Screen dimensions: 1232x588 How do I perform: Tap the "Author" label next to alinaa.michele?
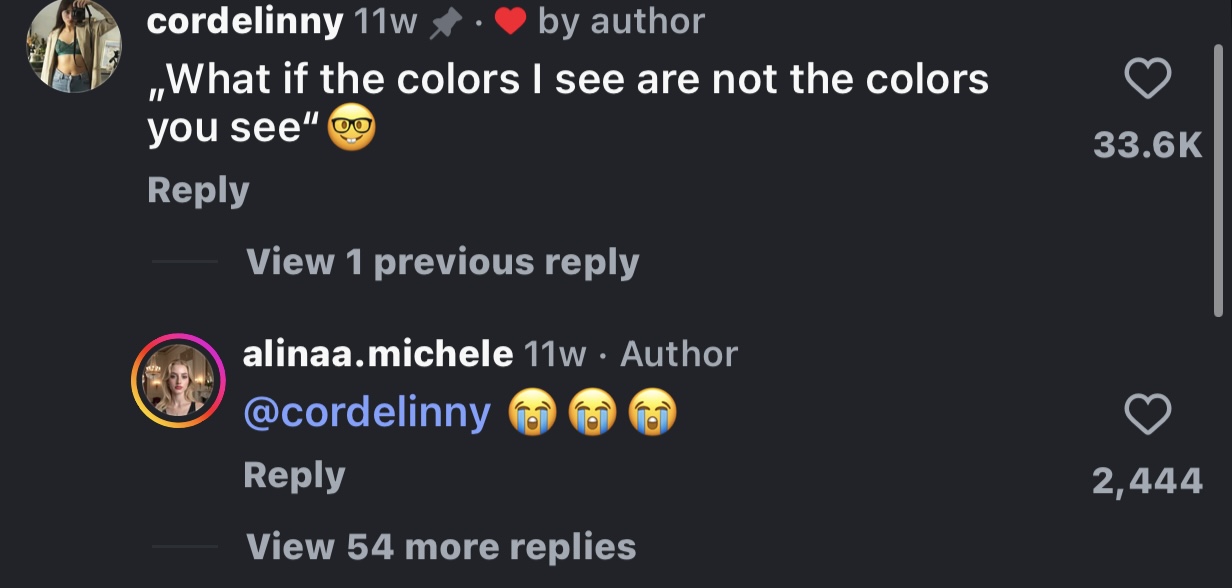coord(679,353)
